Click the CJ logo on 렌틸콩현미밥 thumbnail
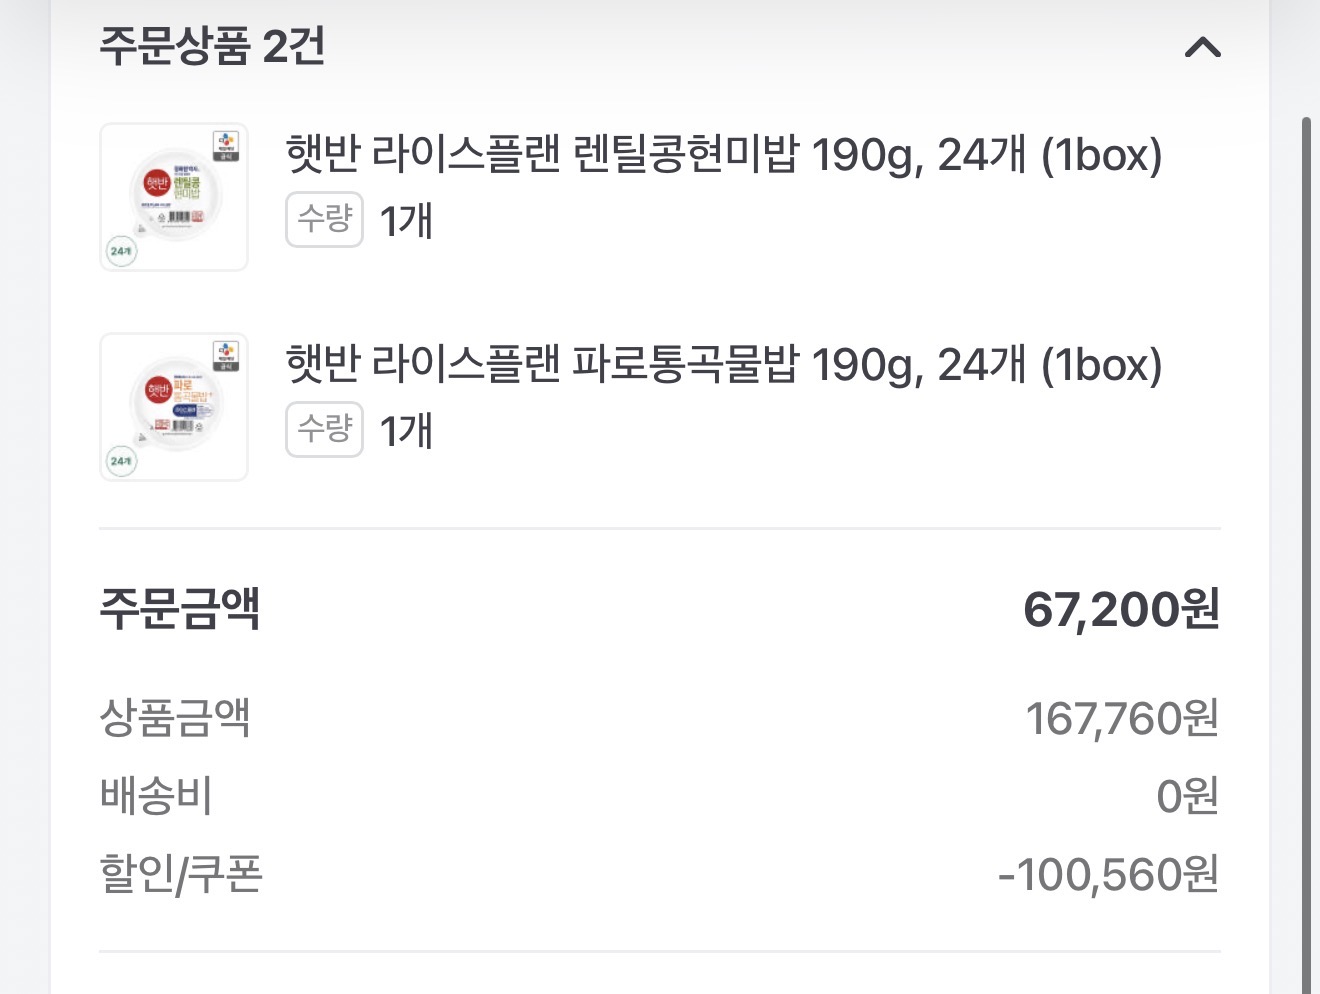1320x994 pixels. coord(226,144)
